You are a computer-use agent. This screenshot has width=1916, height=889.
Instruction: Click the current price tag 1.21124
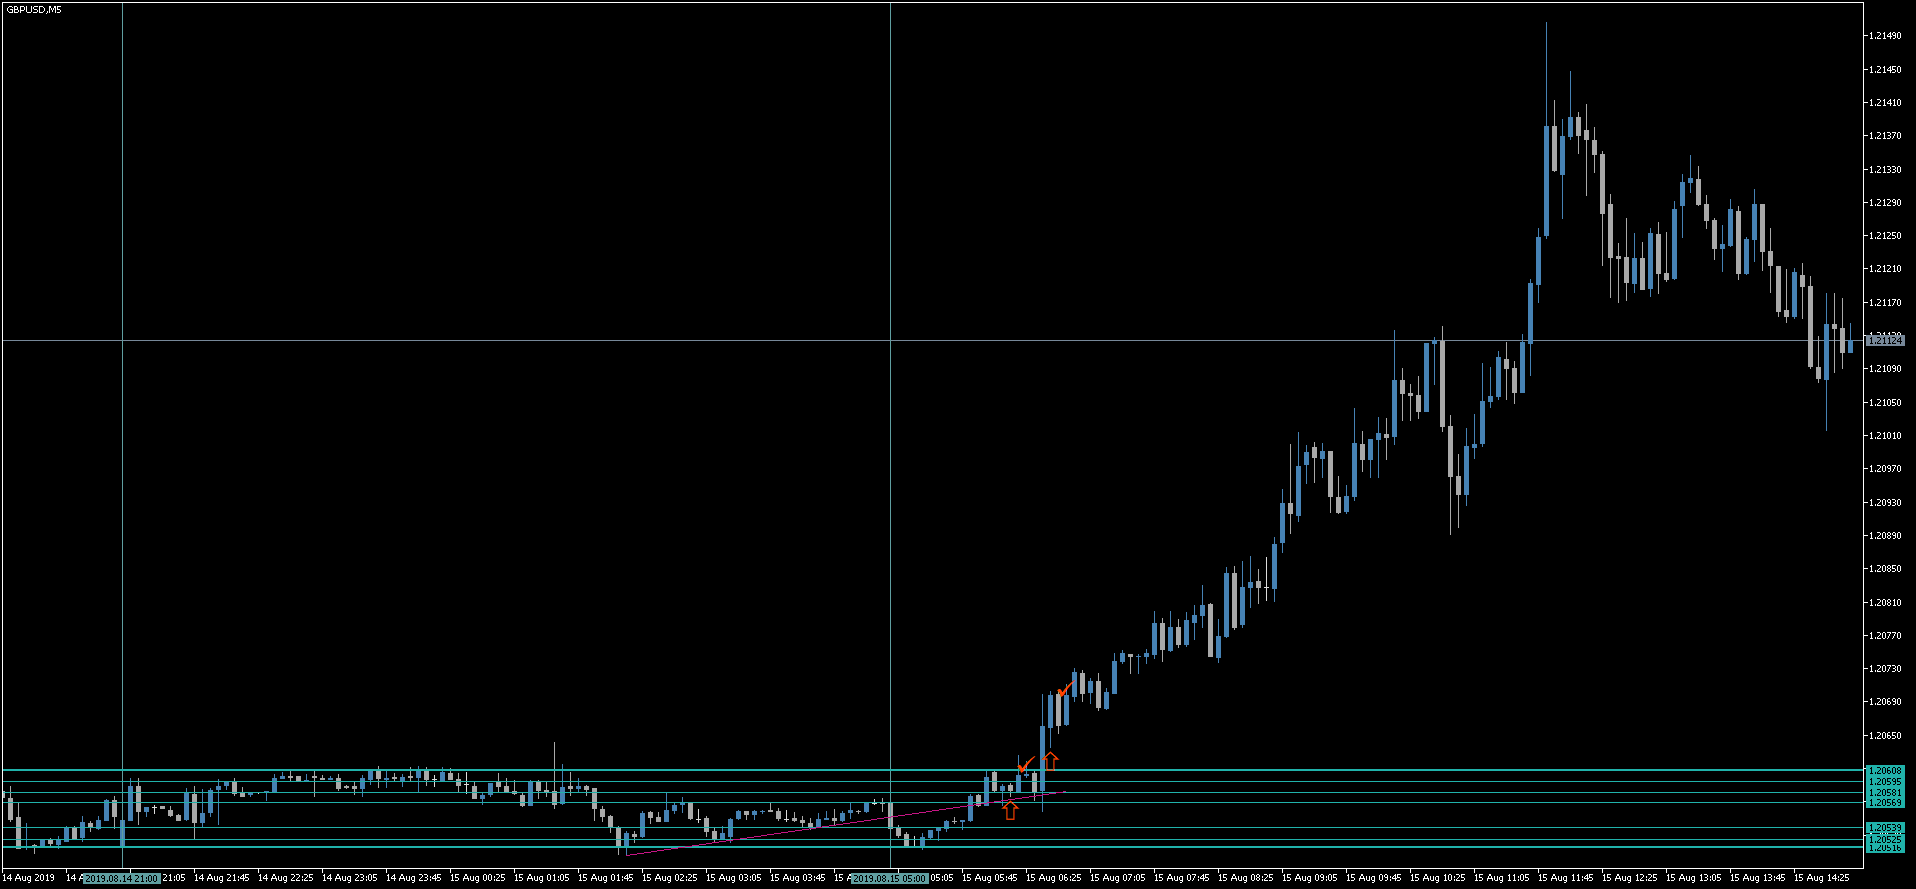pos(1885,341)
